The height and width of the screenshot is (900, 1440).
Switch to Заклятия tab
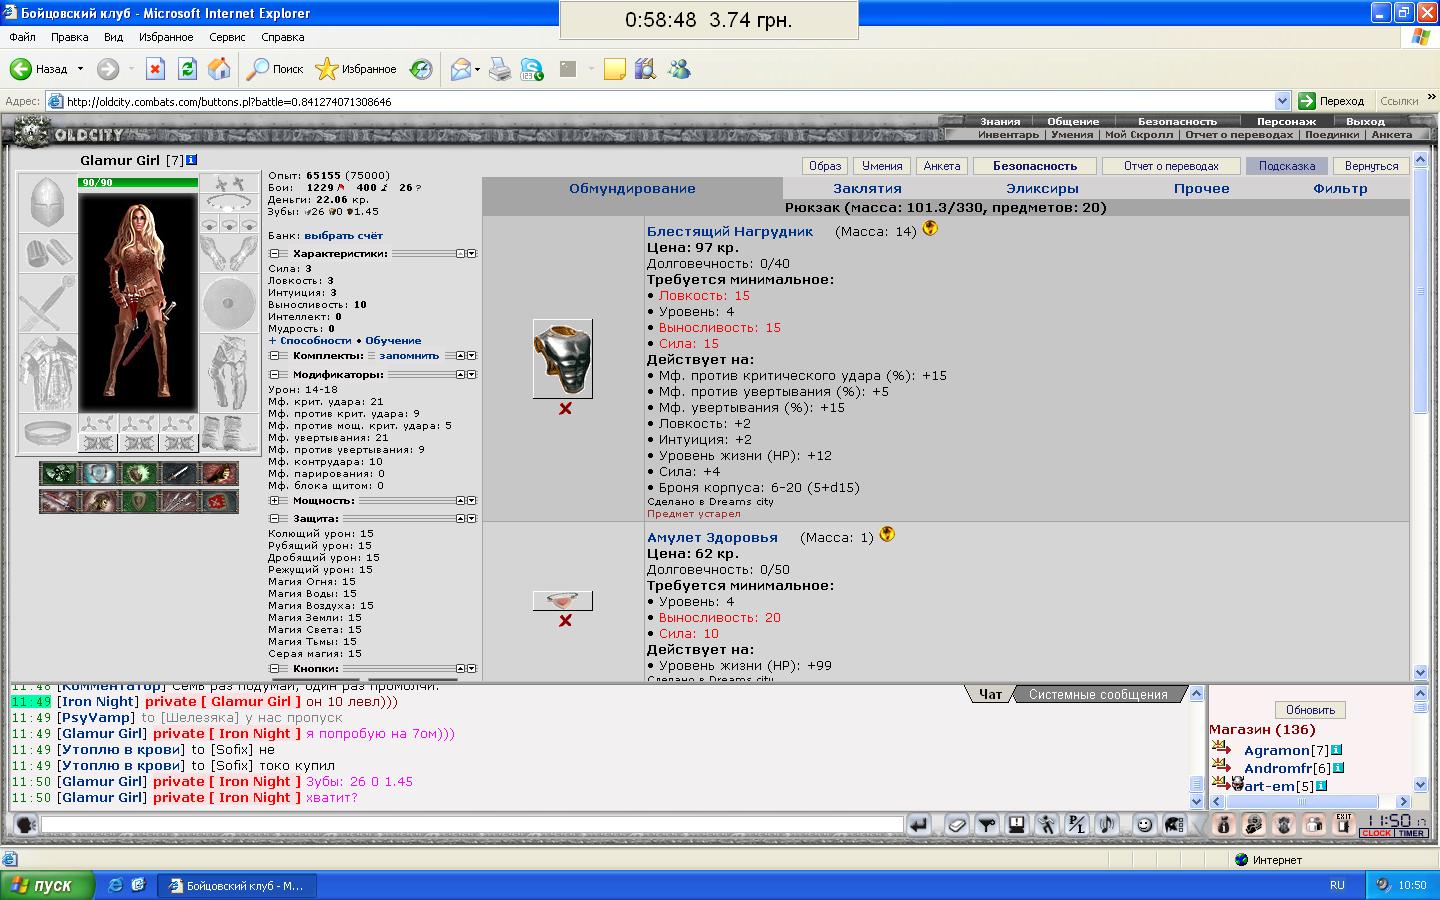[x=867, y=188]
